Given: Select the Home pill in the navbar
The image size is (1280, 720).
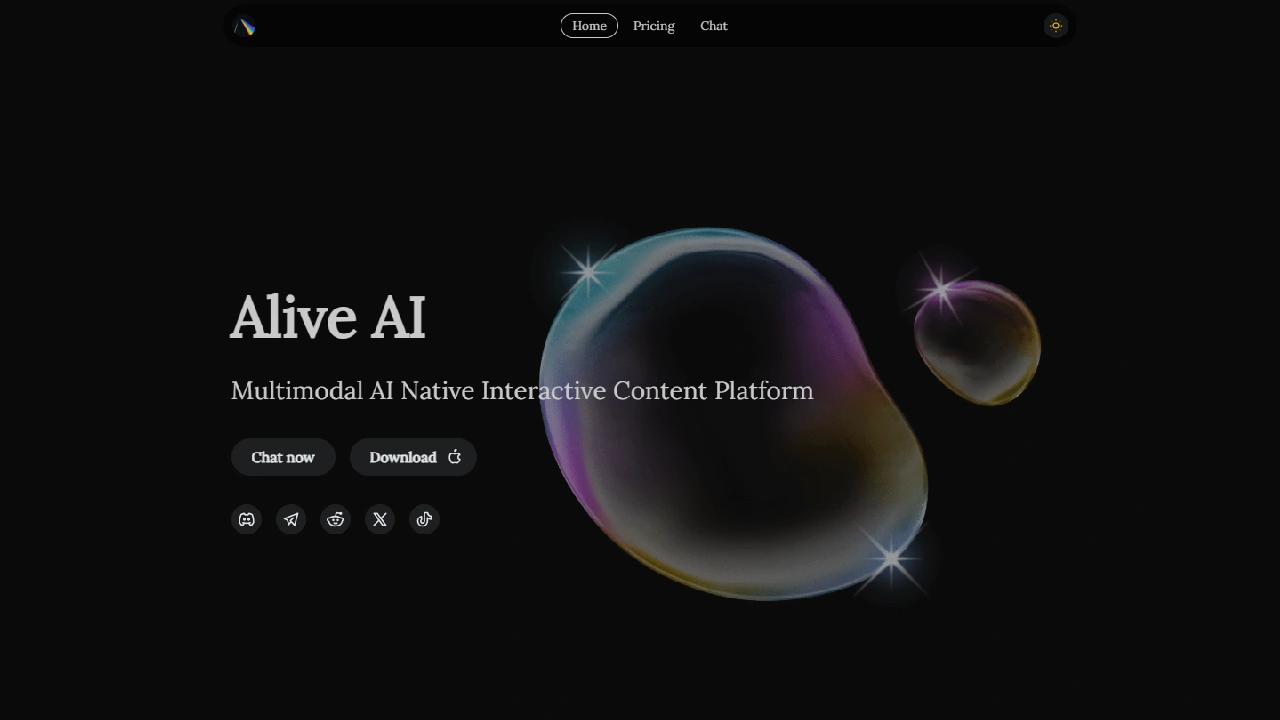Looking at the screenshot, I should pyautogui.click(x=589, y=25).
